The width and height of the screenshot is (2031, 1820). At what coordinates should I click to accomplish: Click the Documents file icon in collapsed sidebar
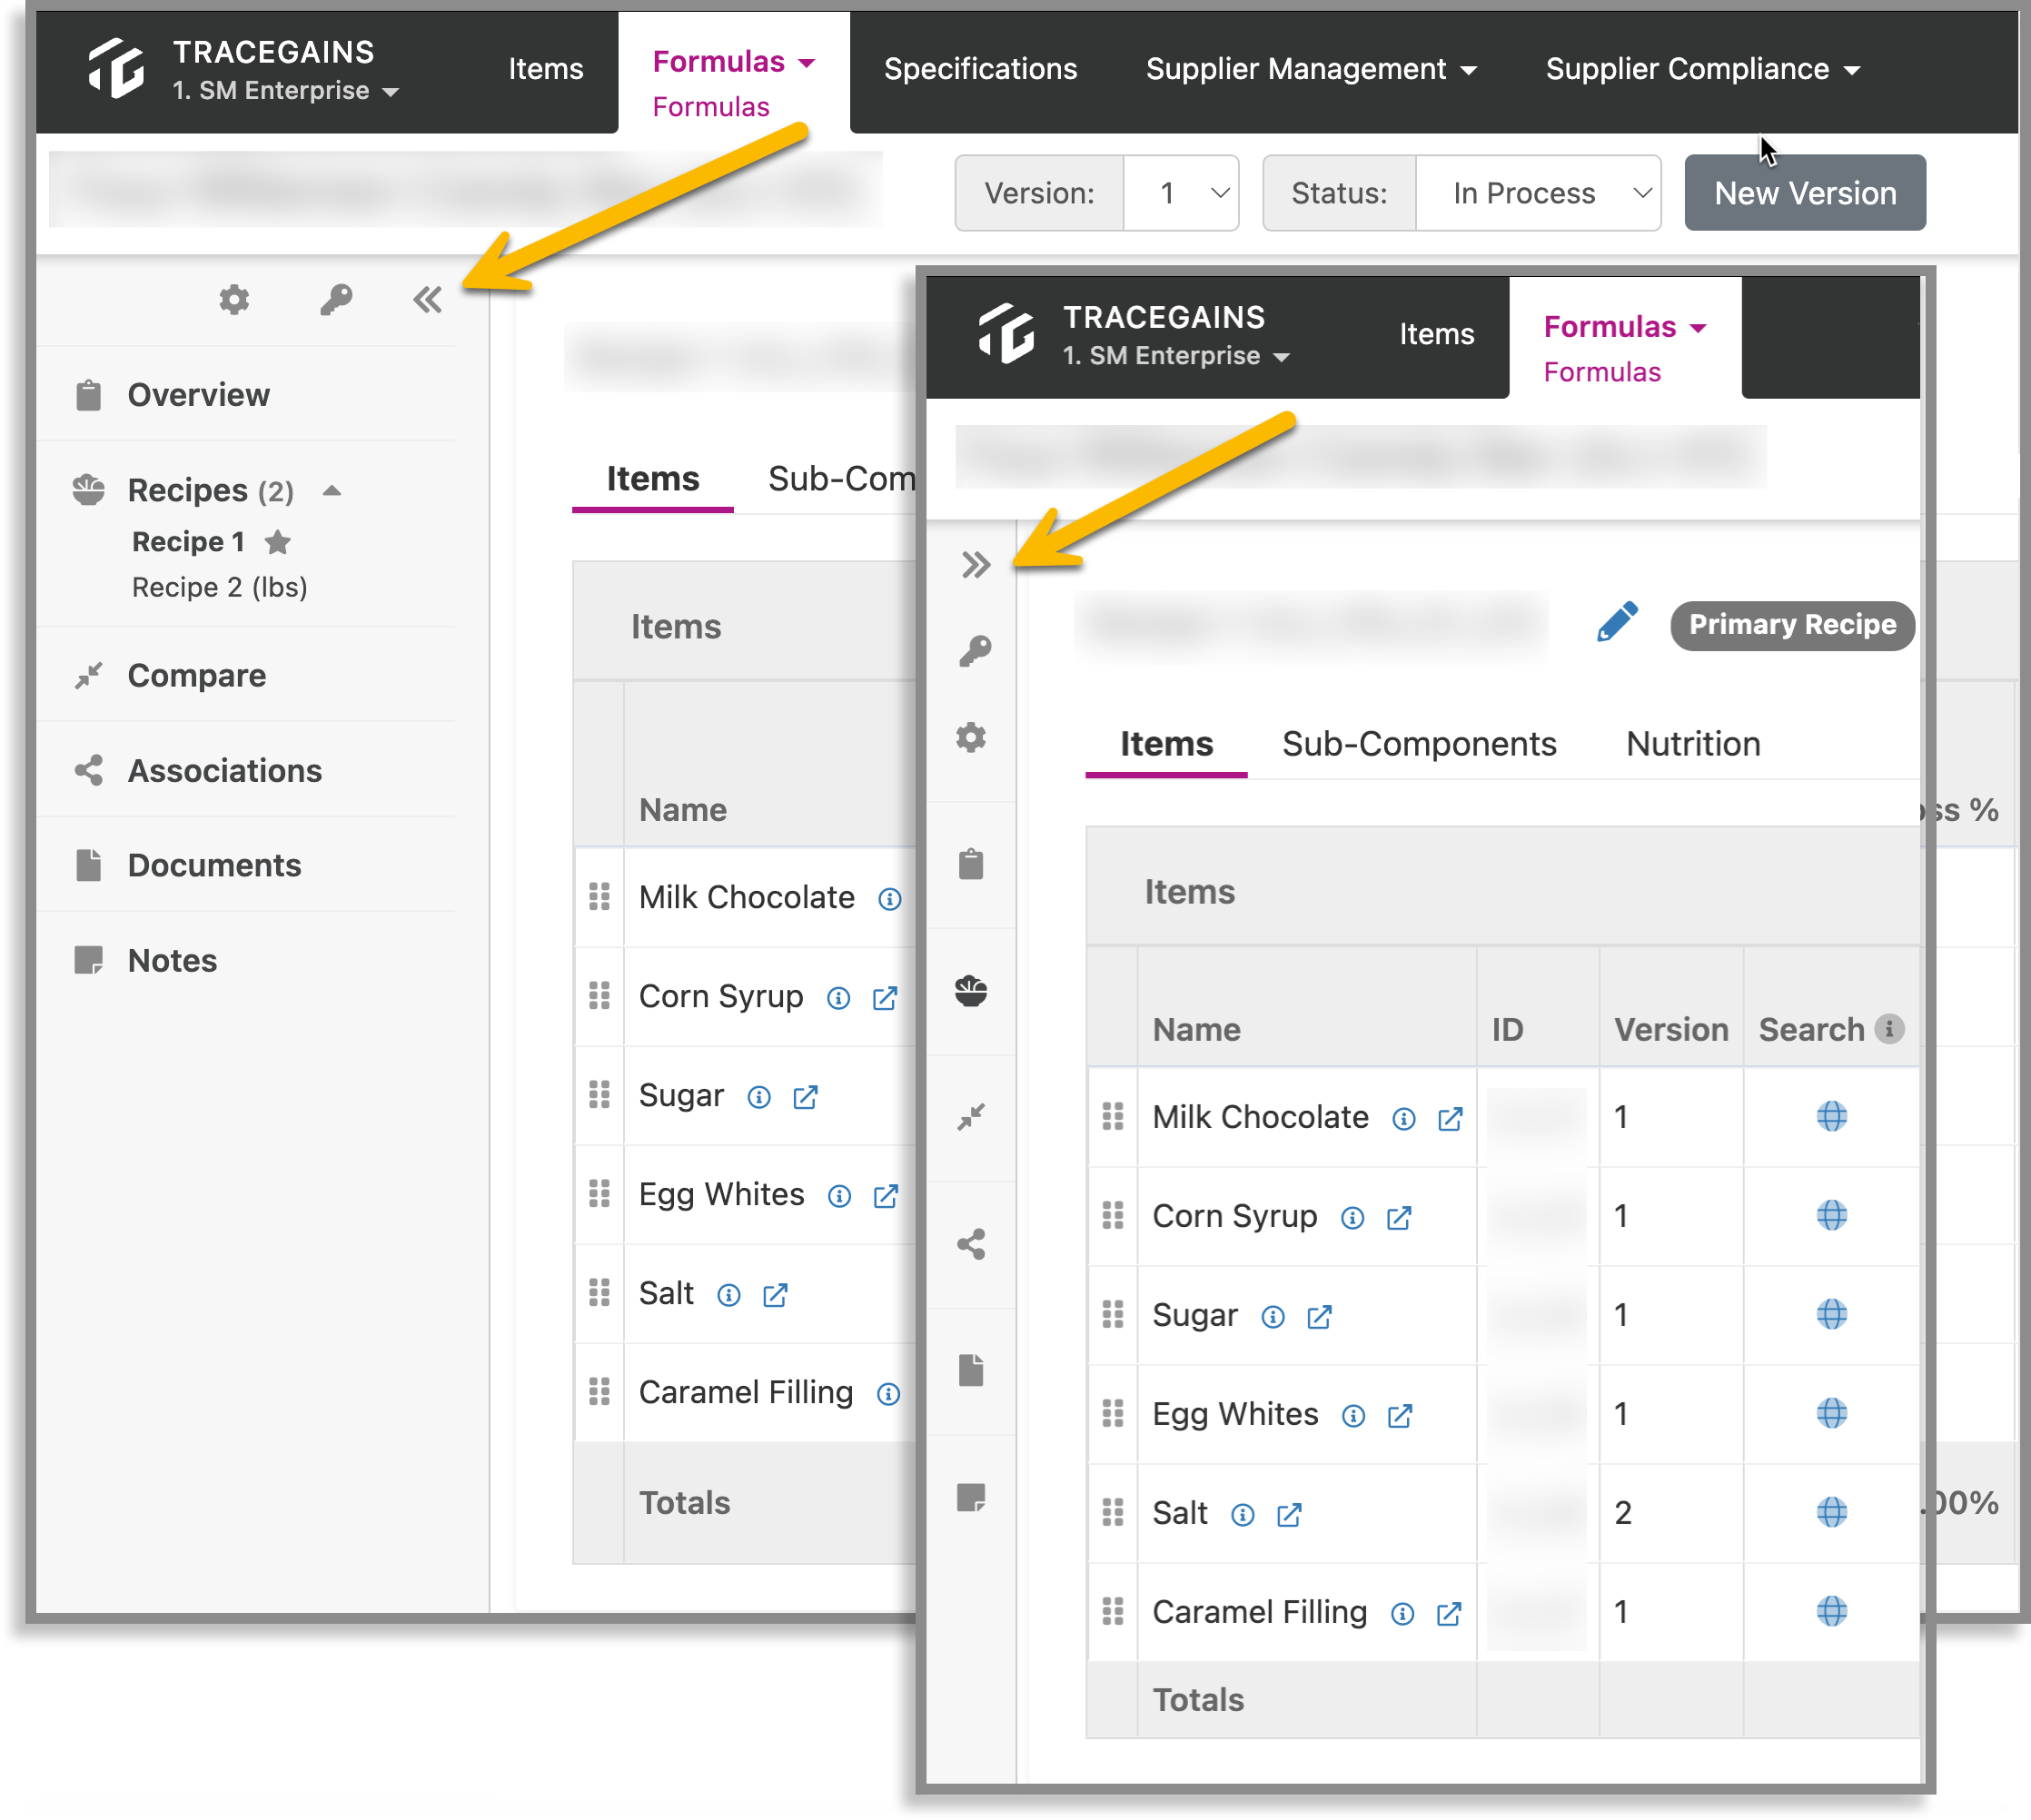pos(971,1370)
